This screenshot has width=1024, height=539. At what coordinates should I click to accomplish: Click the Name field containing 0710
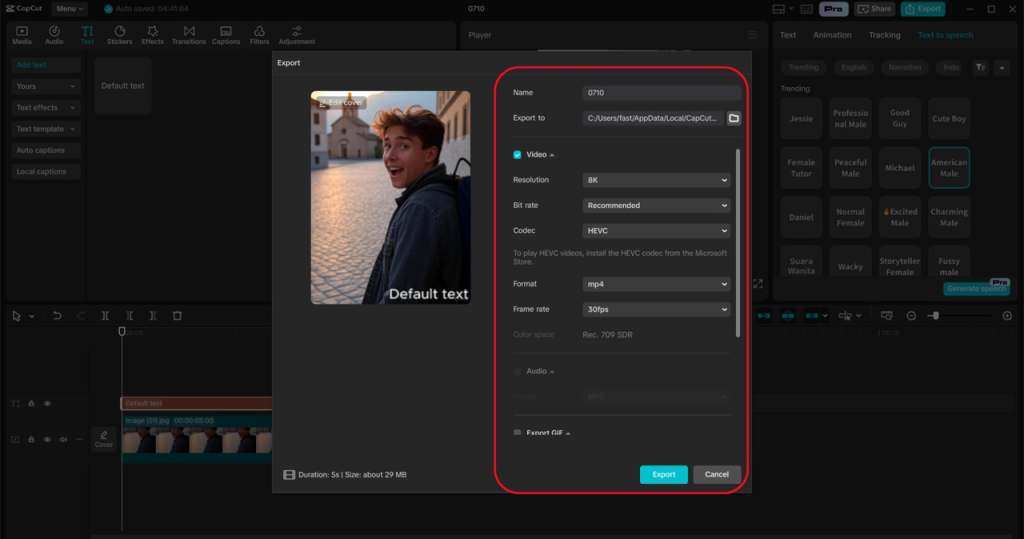click(662, 93)
